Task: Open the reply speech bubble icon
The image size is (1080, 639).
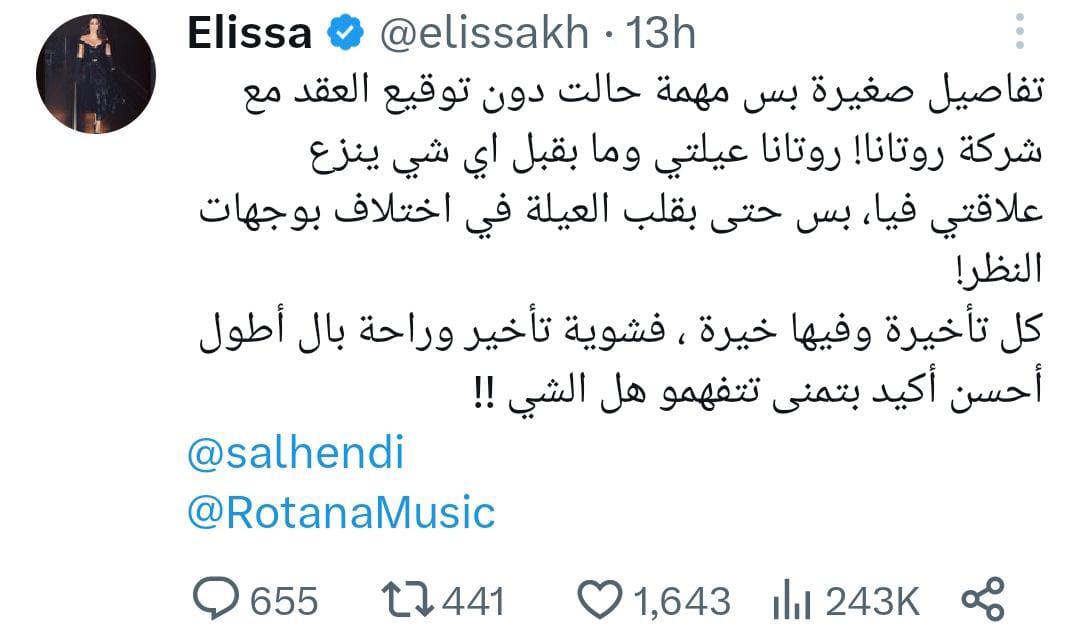Action: pyautogui.click(x=212, y=600)
